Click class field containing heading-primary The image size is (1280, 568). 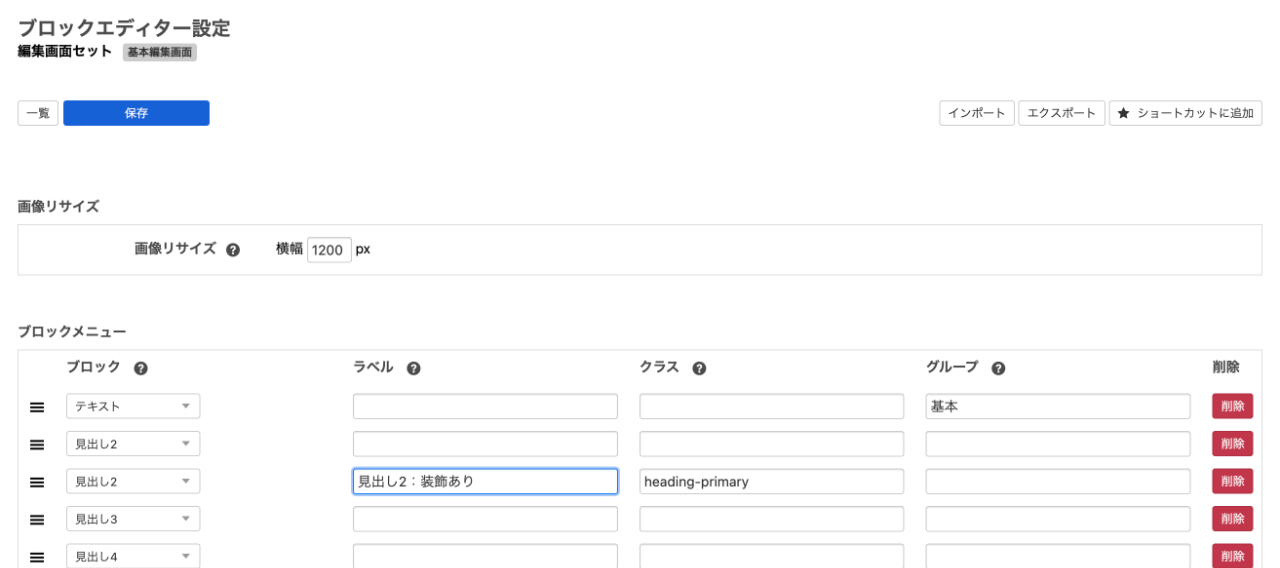pyautogui.click(x=771, y=481)
